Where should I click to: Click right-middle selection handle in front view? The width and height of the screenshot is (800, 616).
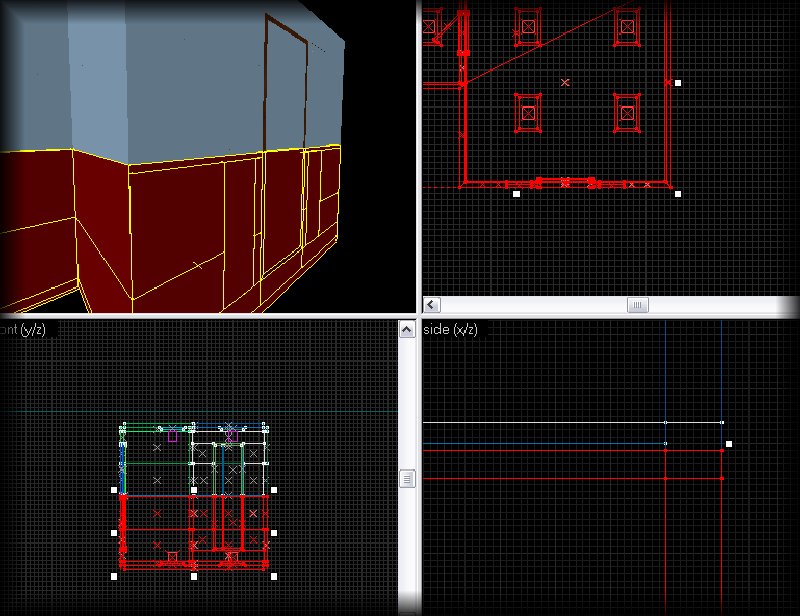[x=274, y=533]
